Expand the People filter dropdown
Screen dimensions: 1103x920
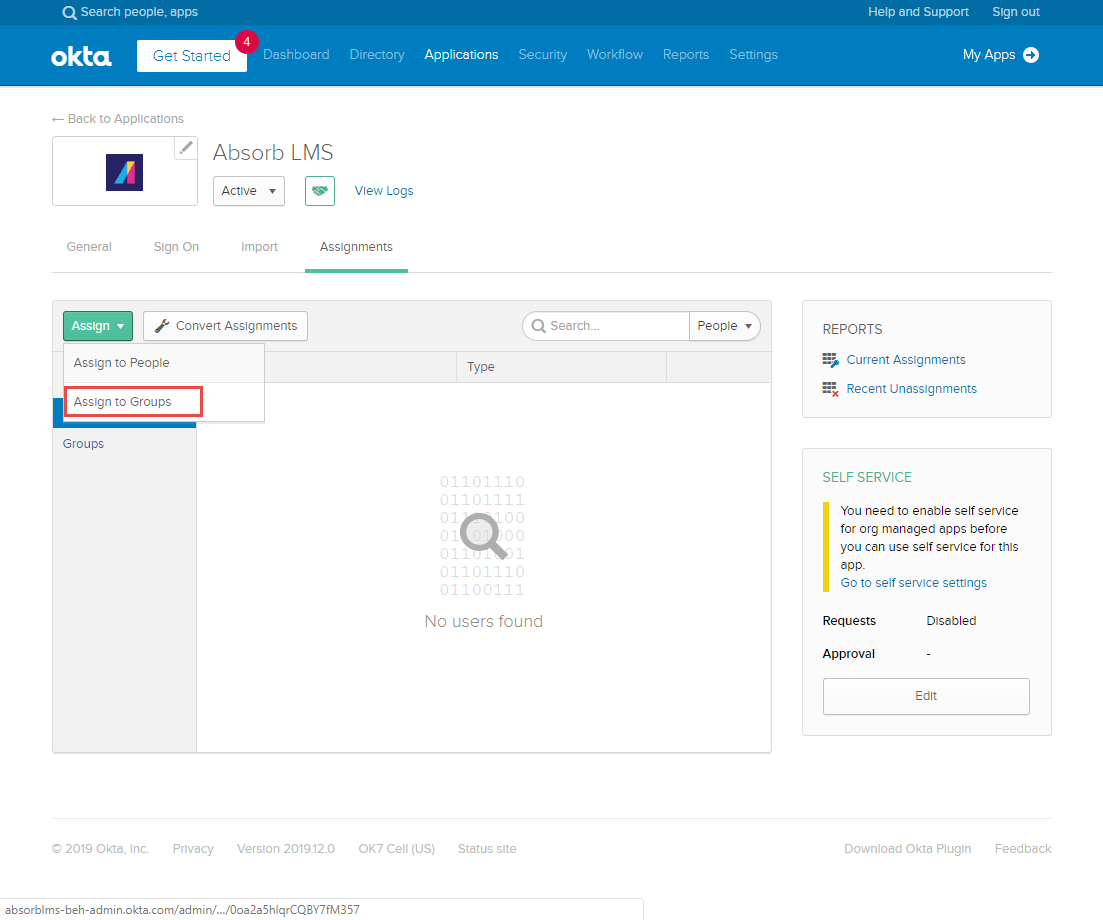coord(725,326)
